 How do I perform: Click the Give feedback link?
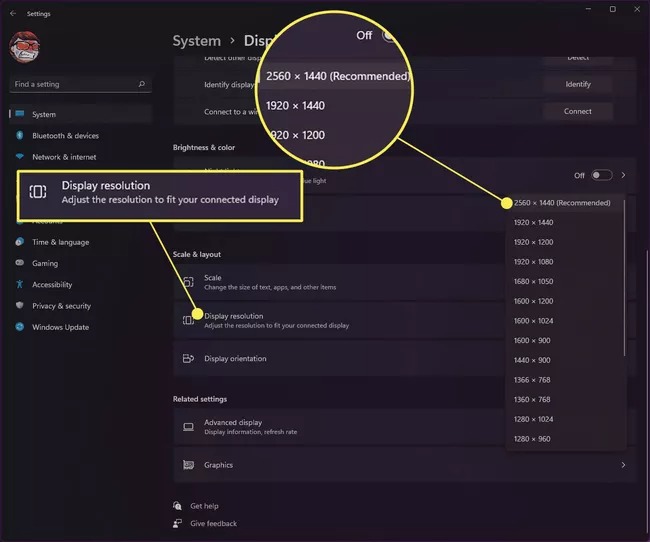click(x=213, y=524)
